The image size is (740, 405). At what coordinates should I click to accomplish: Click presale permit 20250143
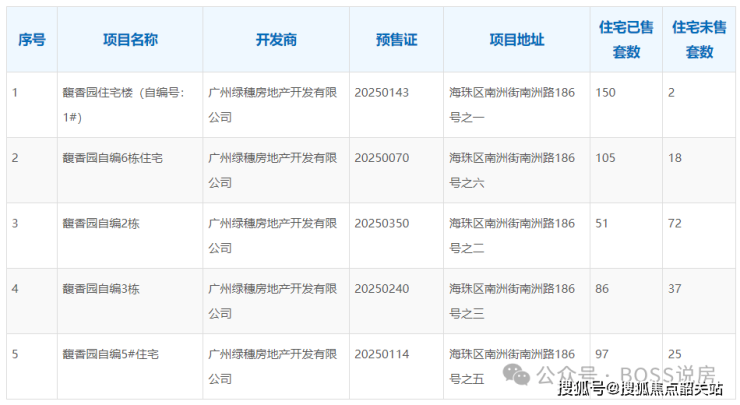point(382,93)
